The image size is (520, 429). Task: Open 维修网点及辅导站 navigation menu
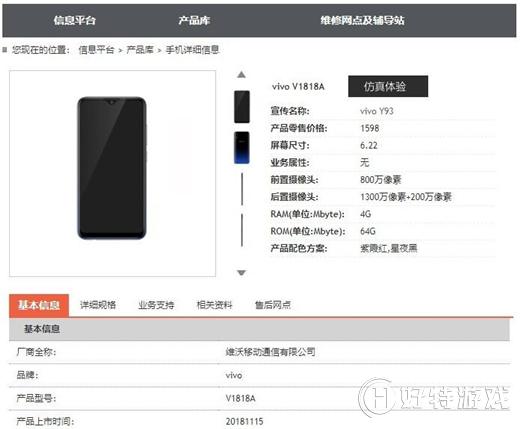click(x=362, y=20)
